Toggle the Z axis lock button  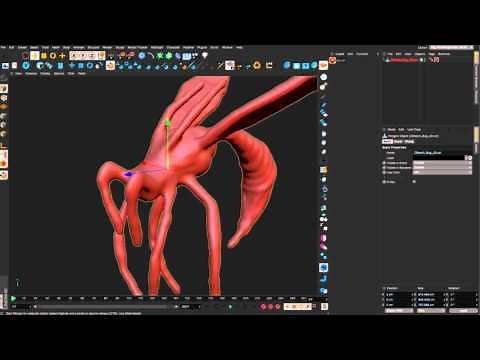coord(91,56)
